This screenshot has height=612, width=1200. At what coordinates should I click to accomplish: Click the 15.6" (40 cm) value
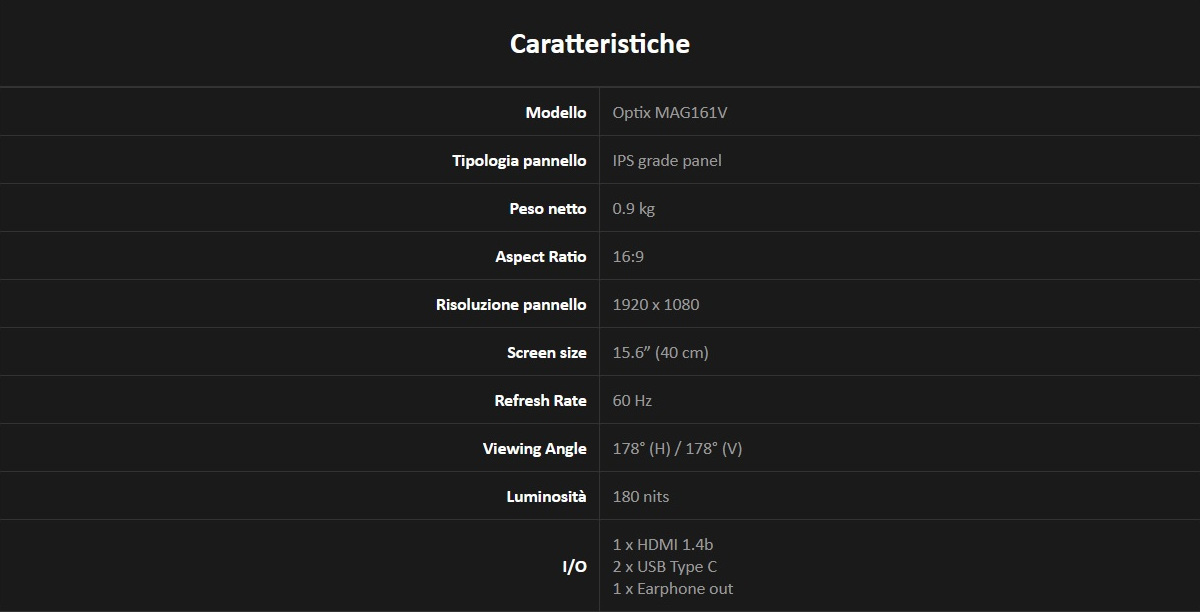click(661, 352)
